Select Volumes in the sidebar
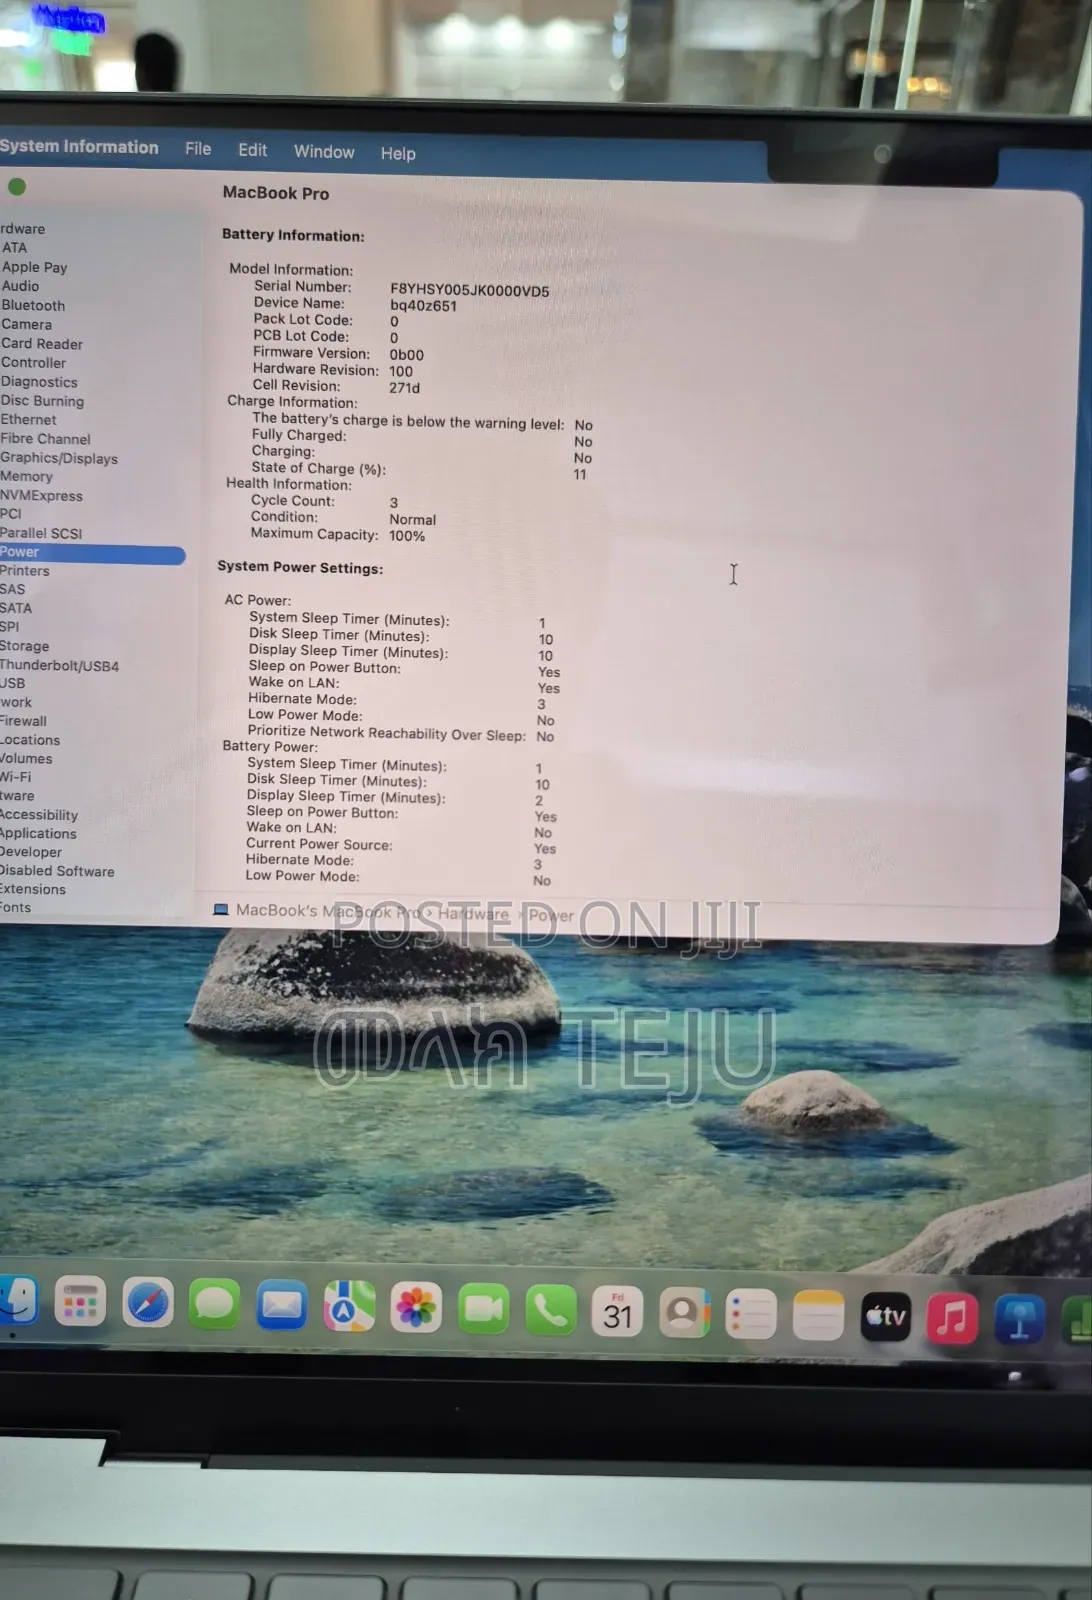This screenshot has height=1600, width=1092. (26, 758)
